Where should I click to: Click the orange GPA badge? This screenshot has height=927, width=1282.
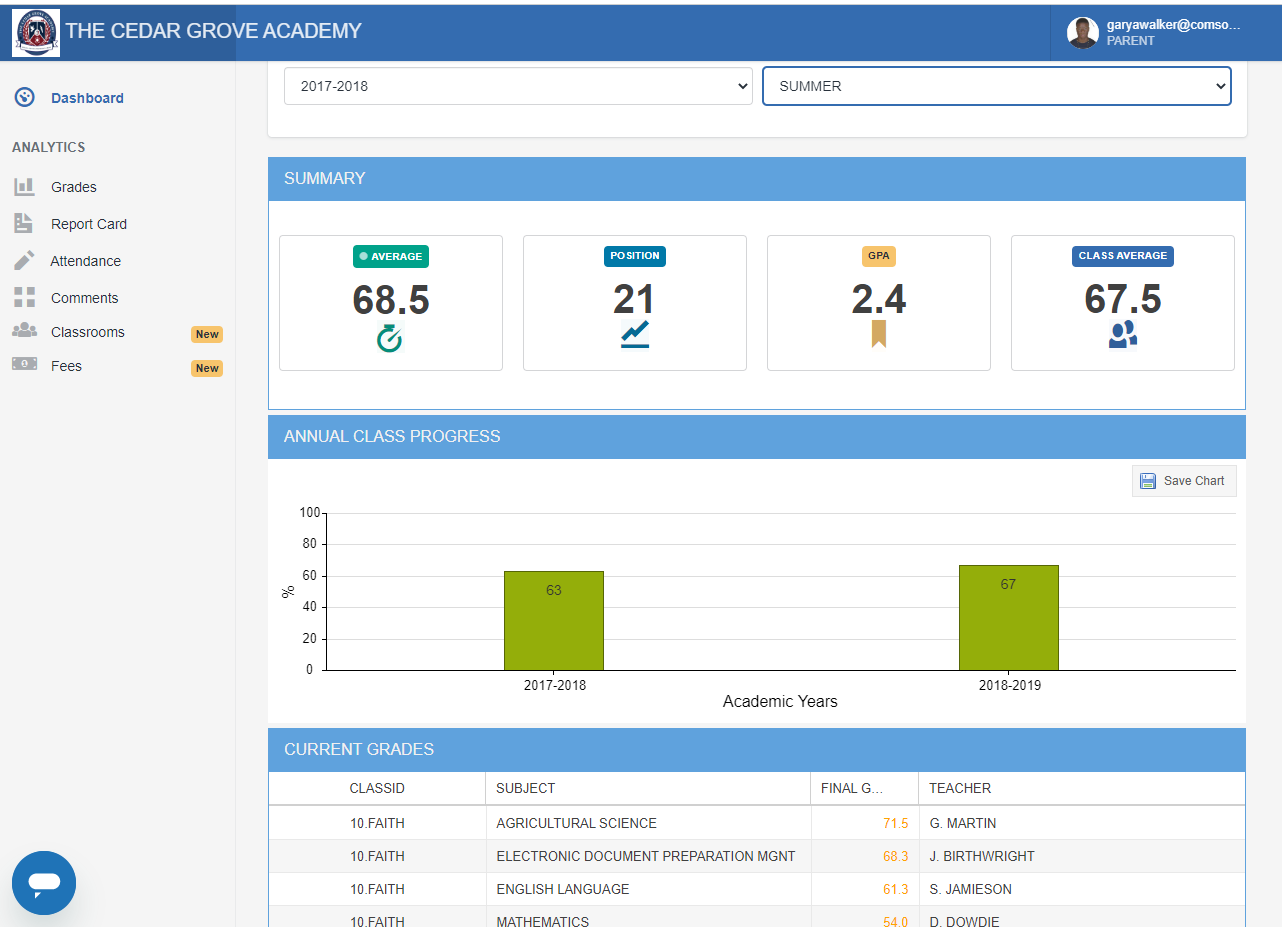click(879, 256)
